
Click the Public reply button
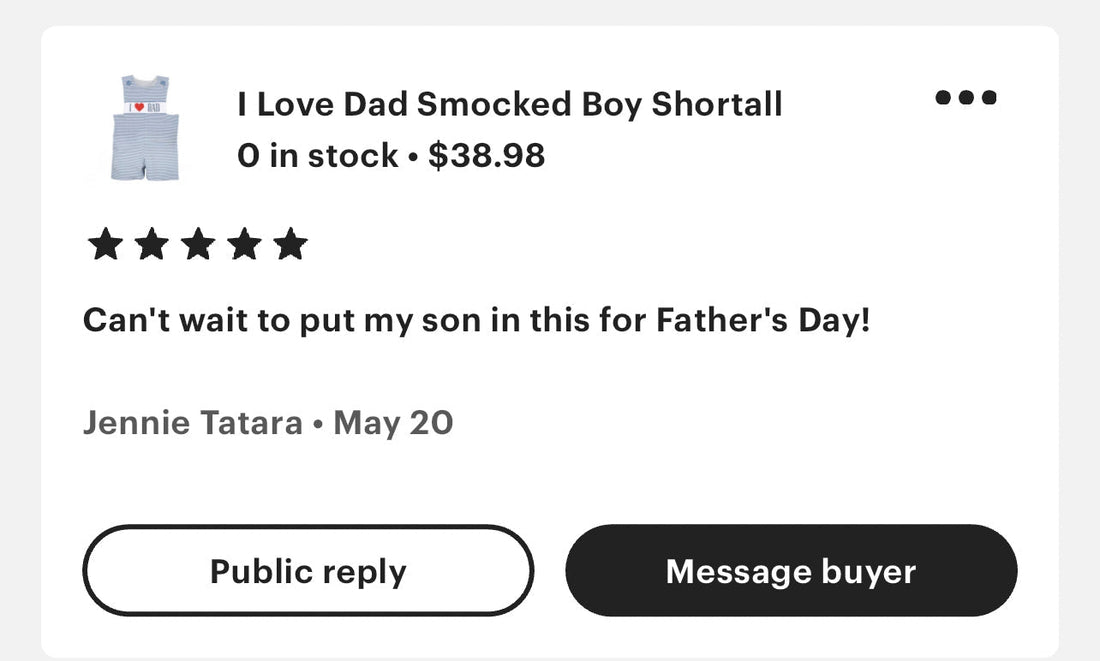pos(308,570)
